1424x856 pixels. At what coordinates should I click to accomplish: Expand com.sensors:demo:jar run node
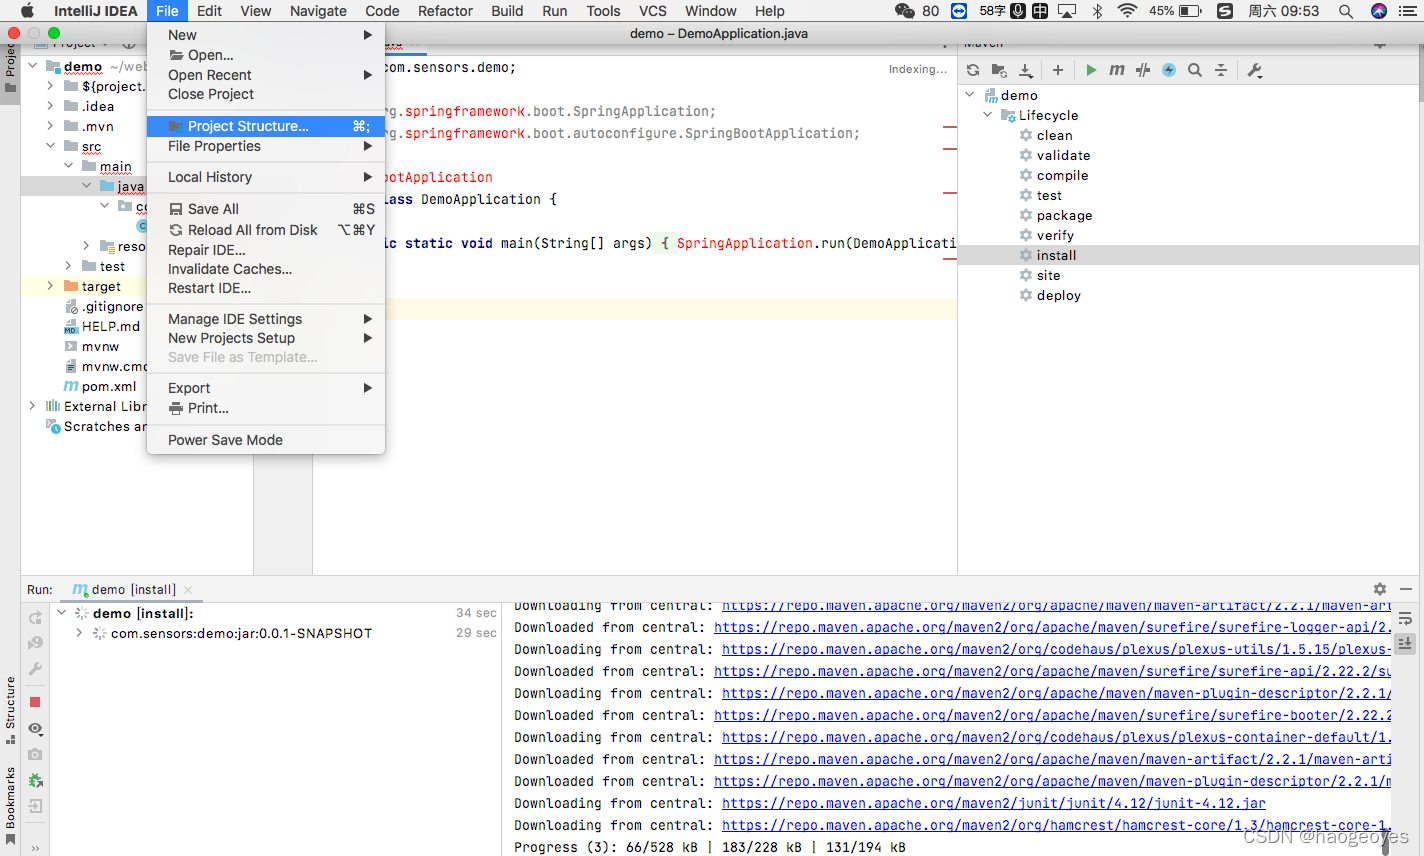(x=79, y=633)
